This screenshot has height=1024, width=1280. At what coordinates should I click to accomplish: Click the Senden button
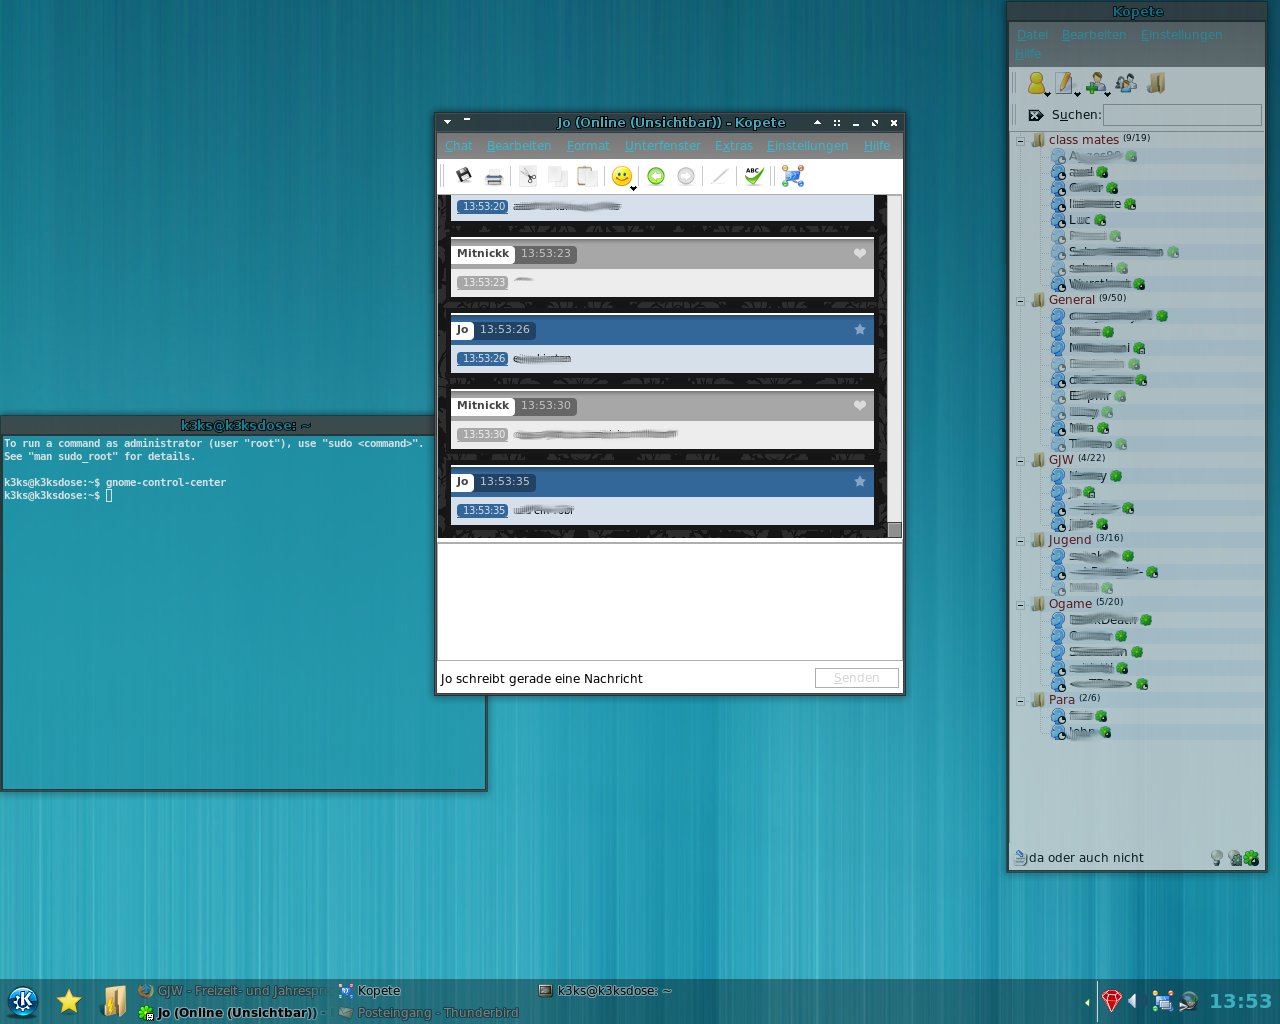tap(857, 678)
